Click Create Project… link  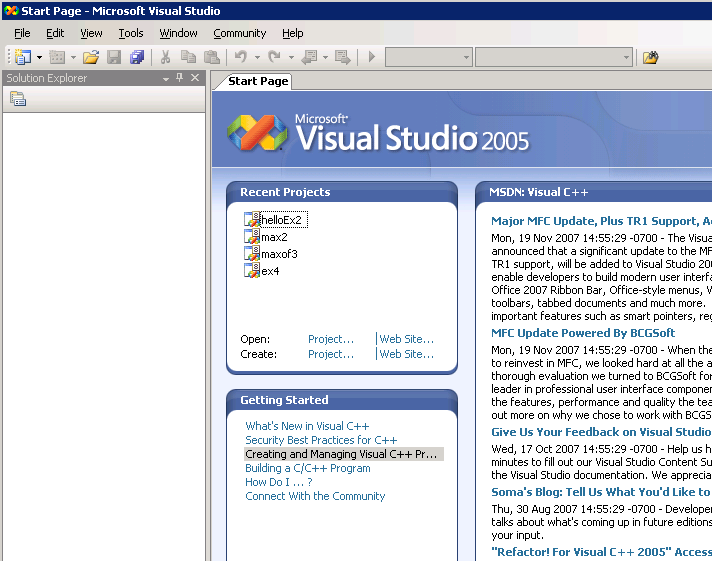point(331,354)
